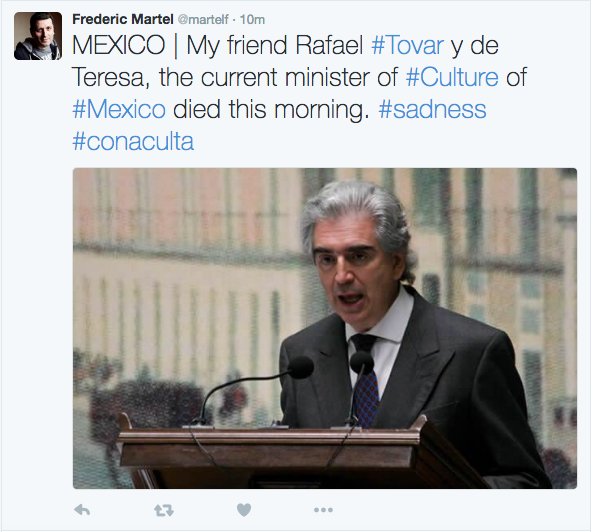Open the more options ellipsis menu
The width and height of the screenshot is (591, 532).
(323, 510)
